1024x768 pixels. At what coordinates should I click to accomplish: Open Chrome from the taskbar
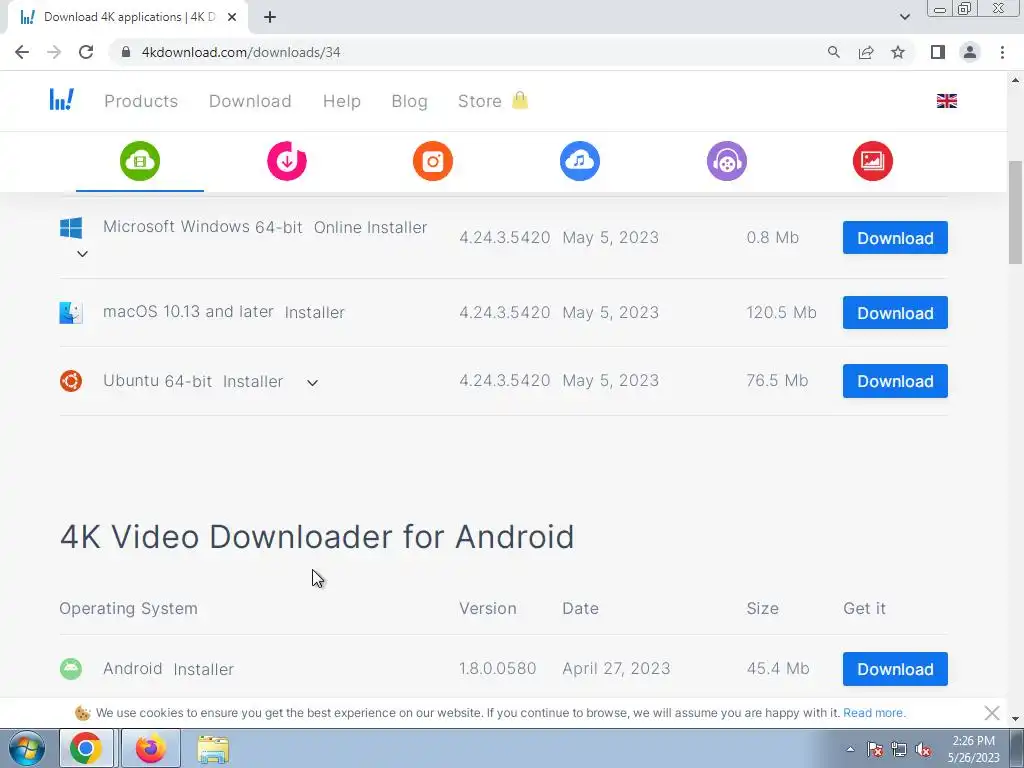(x=86, y=748)
